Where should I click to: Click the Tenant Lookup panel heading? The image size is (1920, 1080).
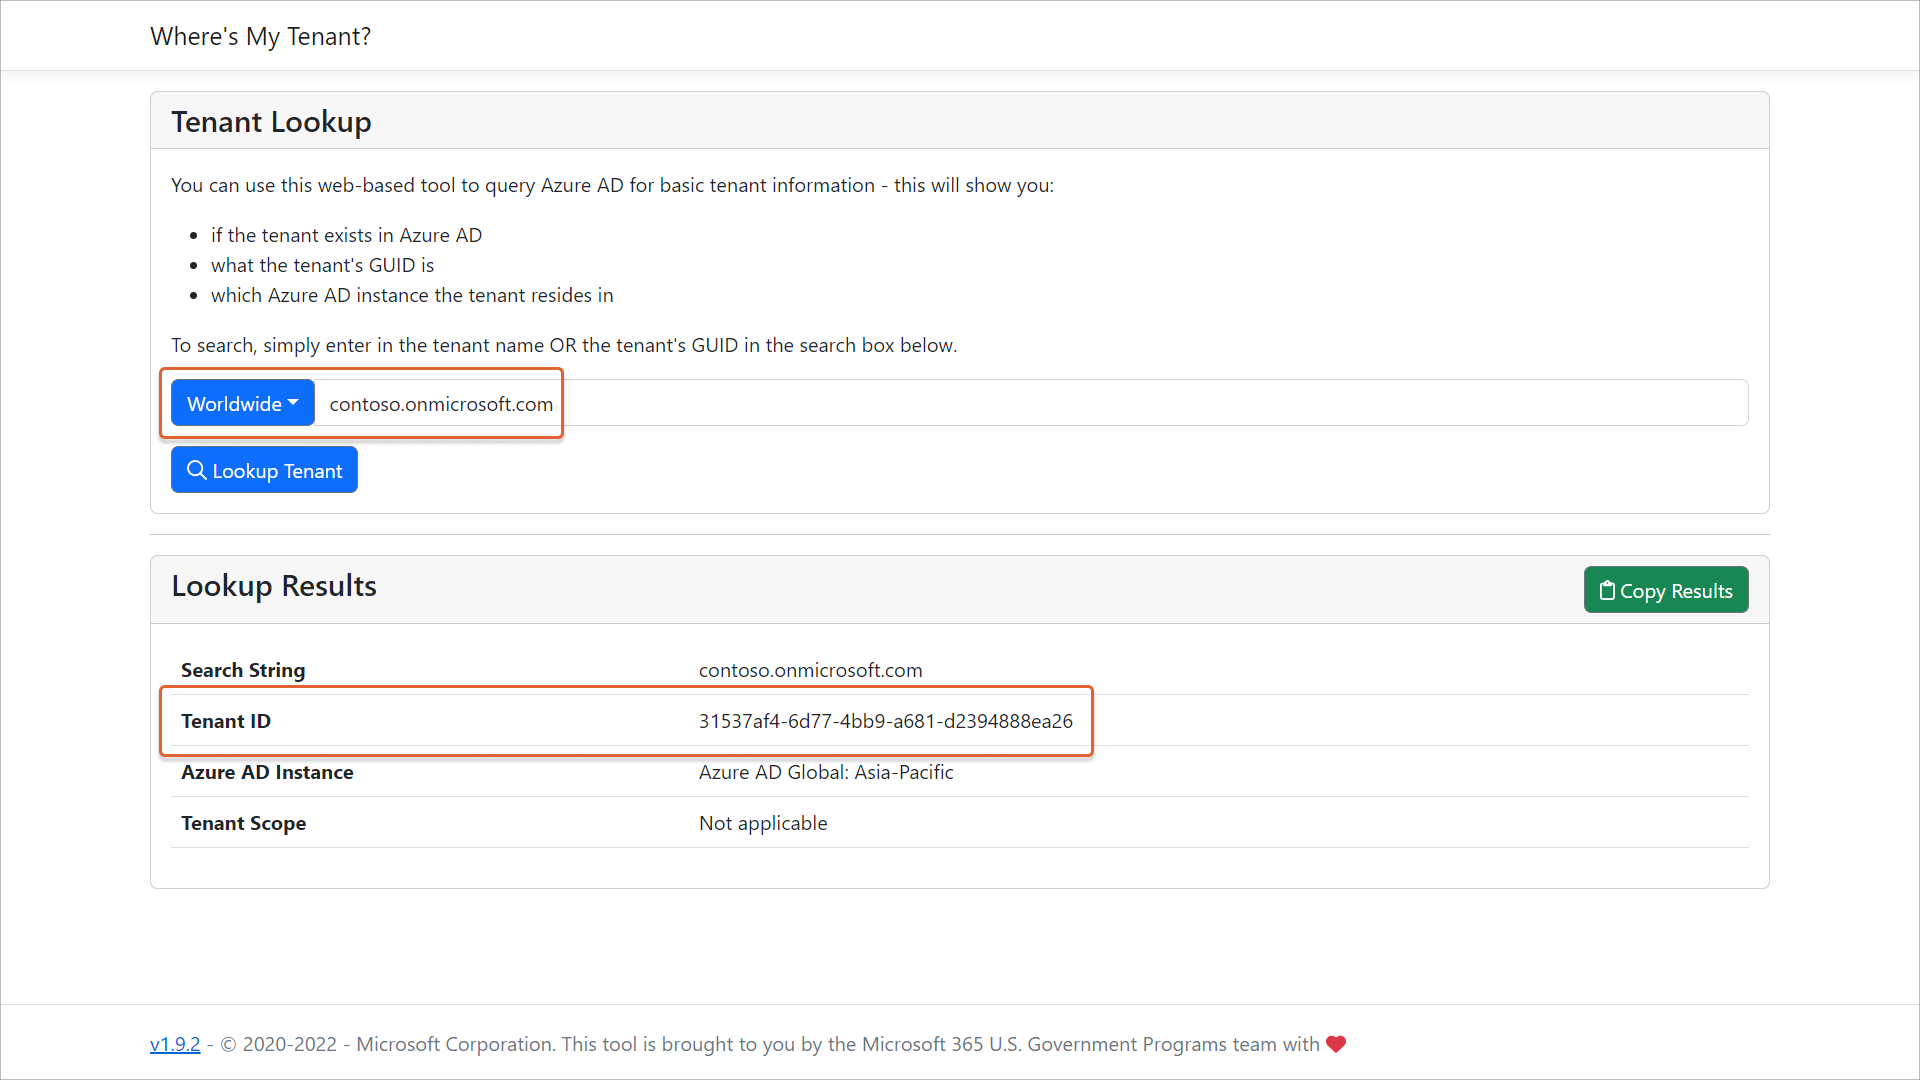(271, 122)
